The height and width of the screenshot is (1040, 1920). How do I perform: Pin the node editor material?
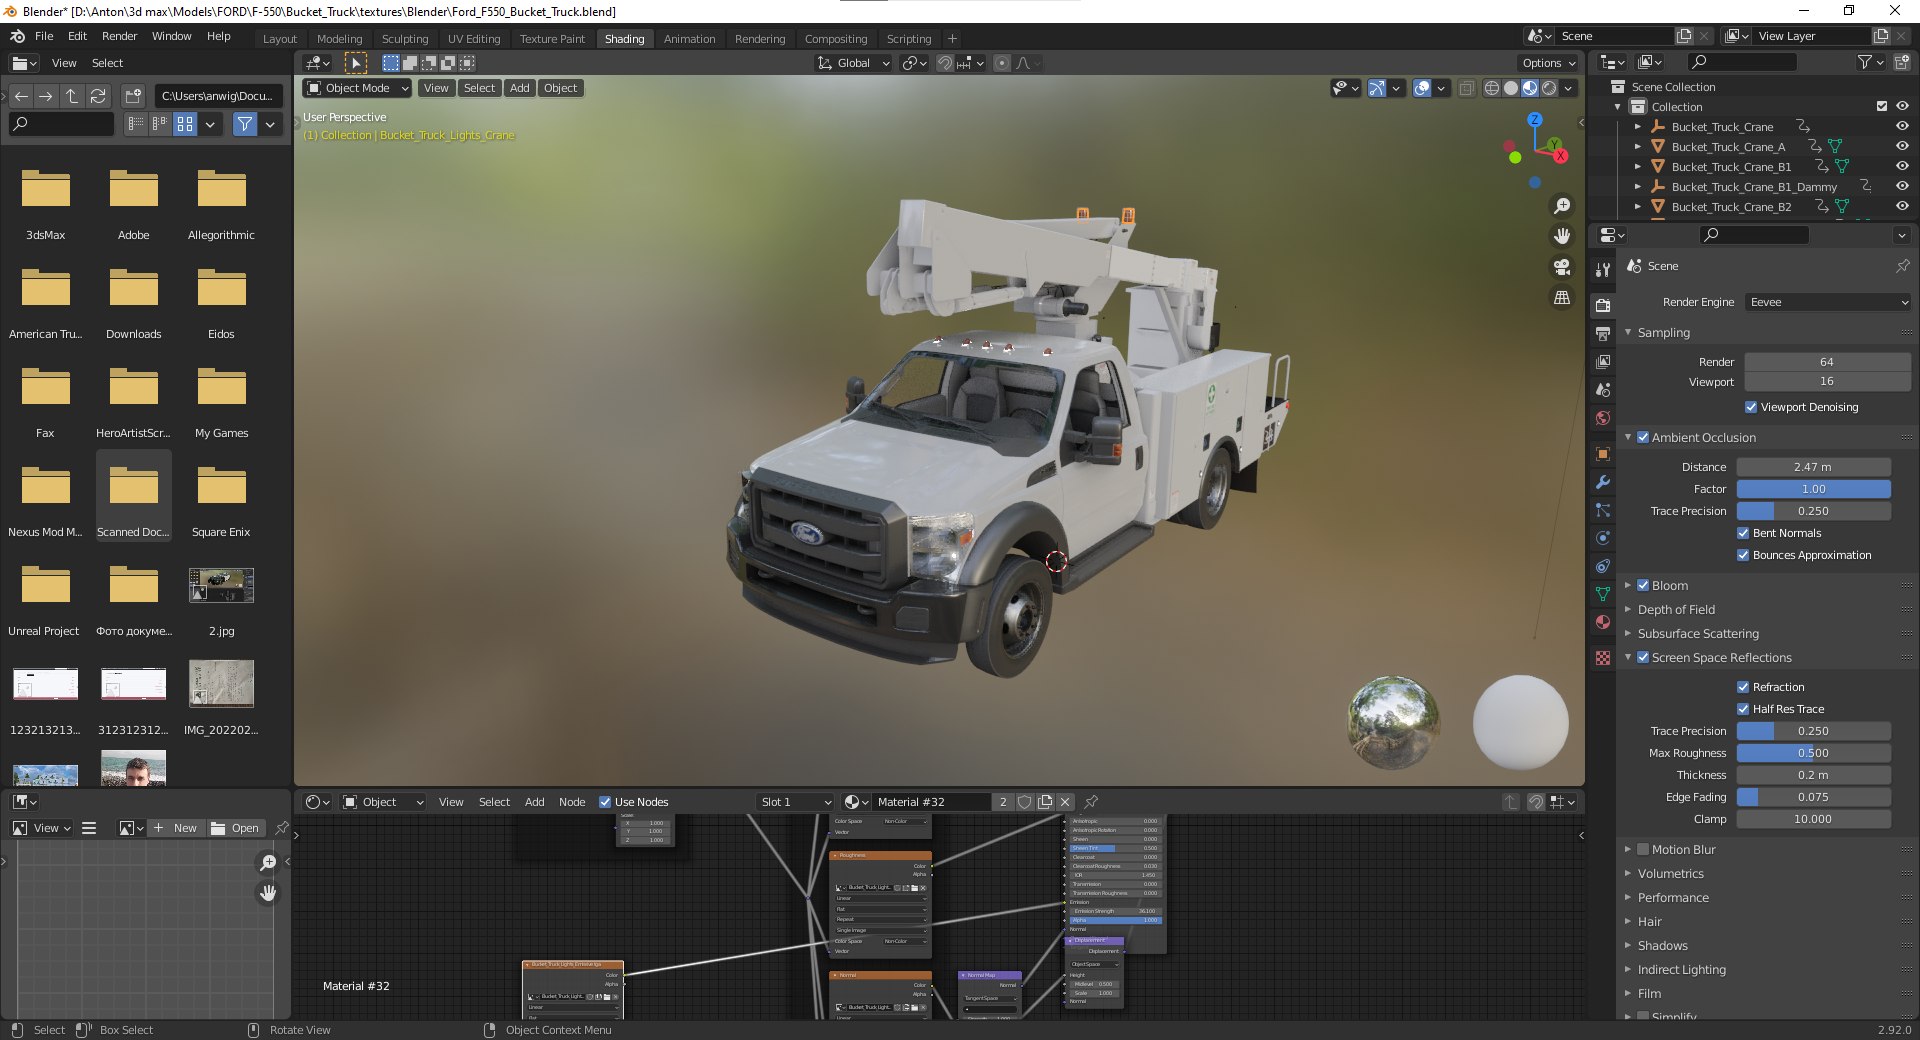click(x=1091, y=802)
